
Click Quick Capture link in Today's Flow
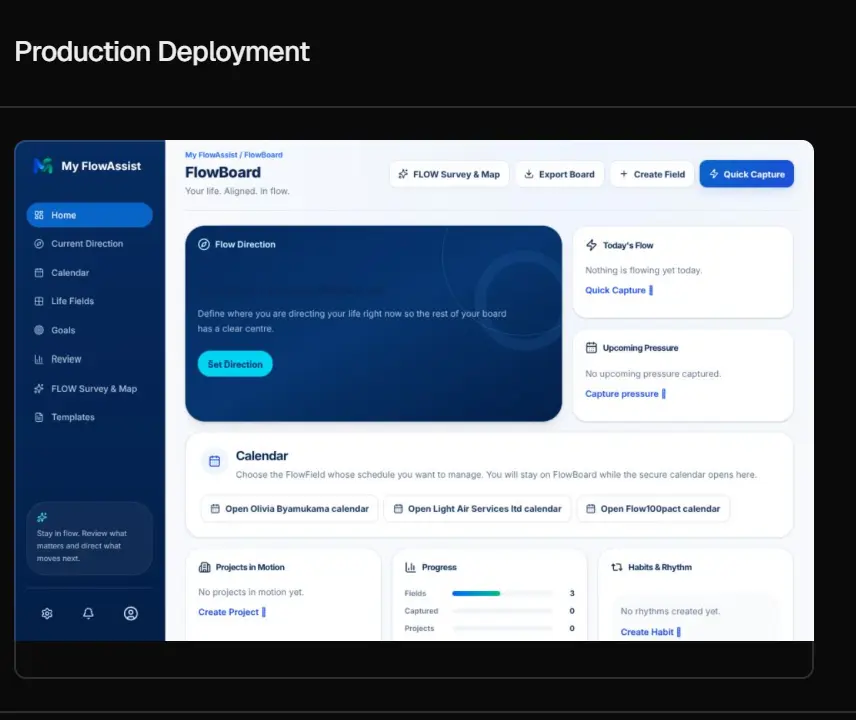point(619,290)
